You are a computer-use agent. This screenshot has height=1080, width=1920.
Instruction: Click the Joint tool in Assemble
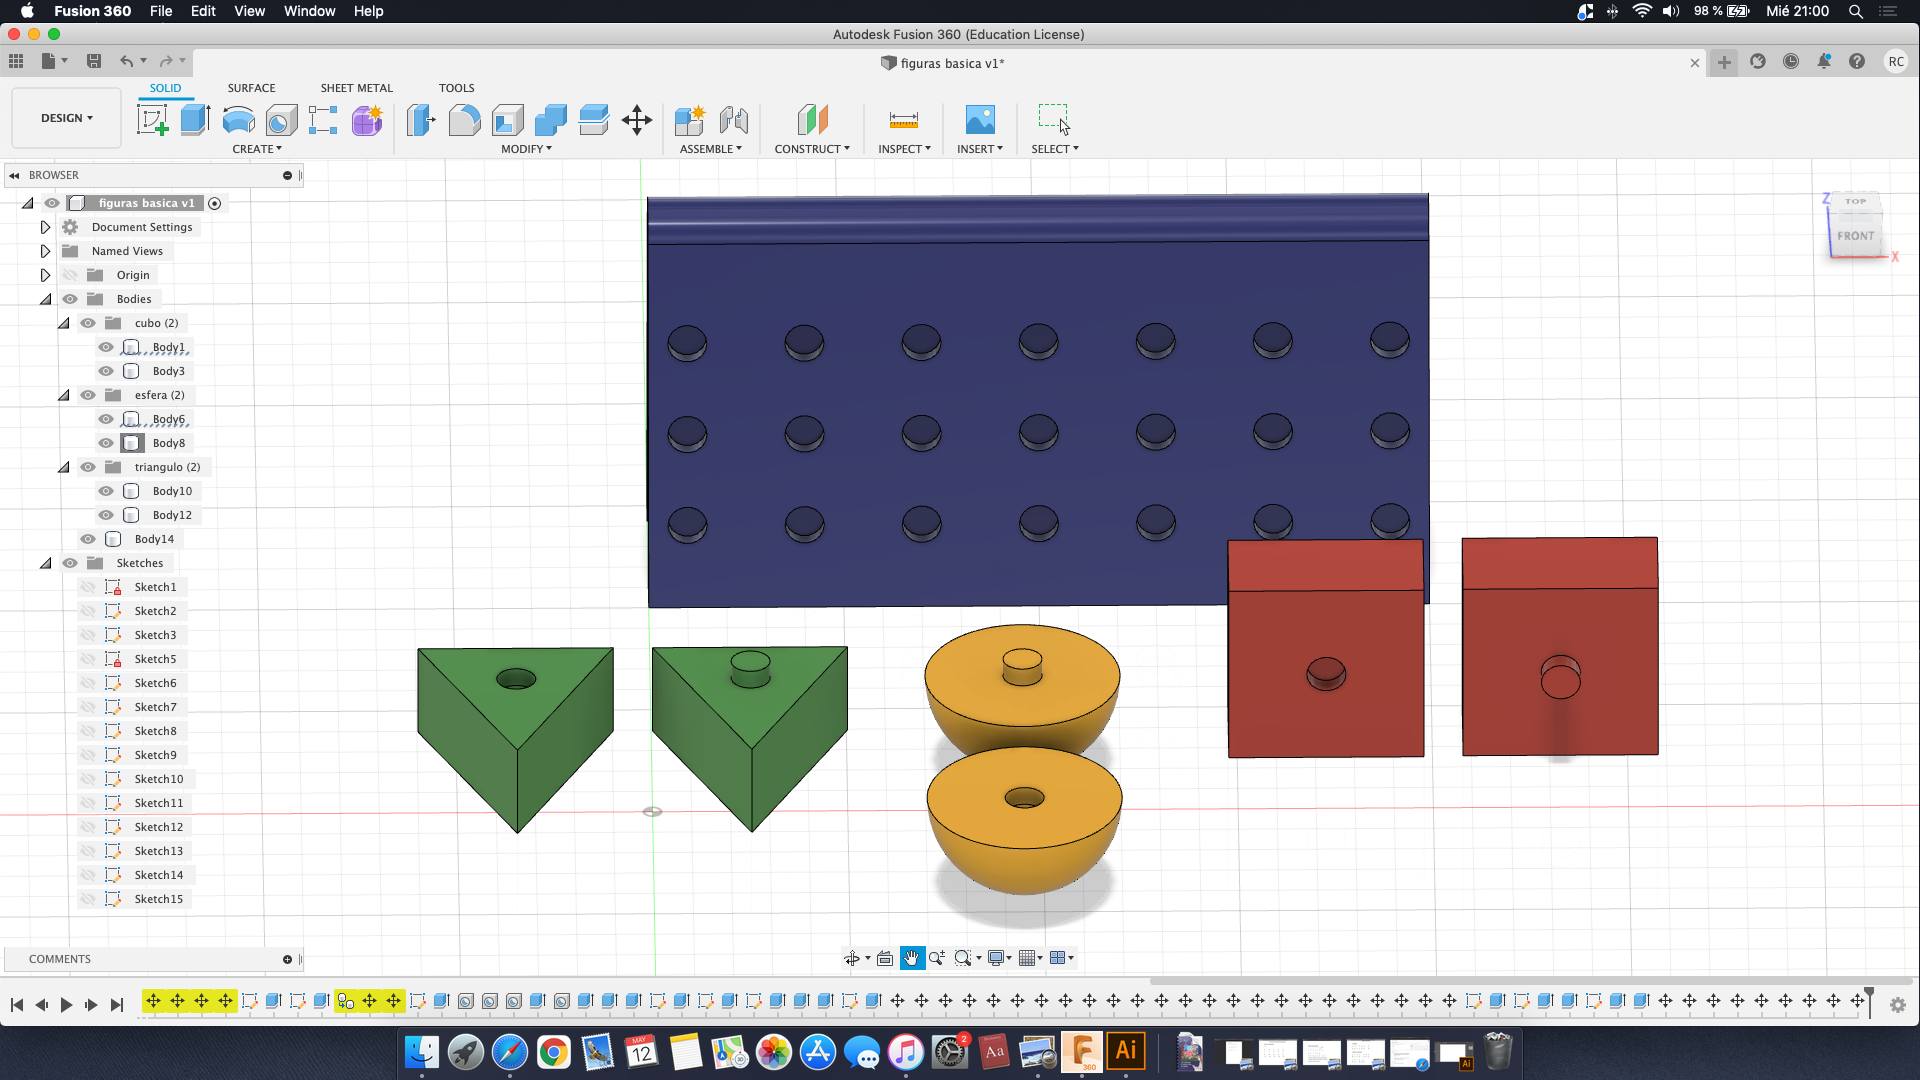734,120
